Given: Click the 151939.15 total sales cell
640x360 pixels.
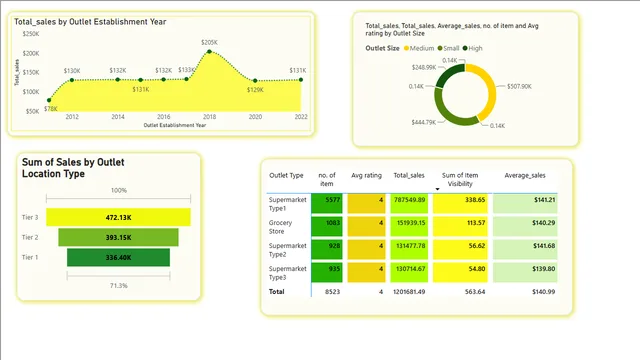Looking at the screenshot, I should tap(409, 227).
